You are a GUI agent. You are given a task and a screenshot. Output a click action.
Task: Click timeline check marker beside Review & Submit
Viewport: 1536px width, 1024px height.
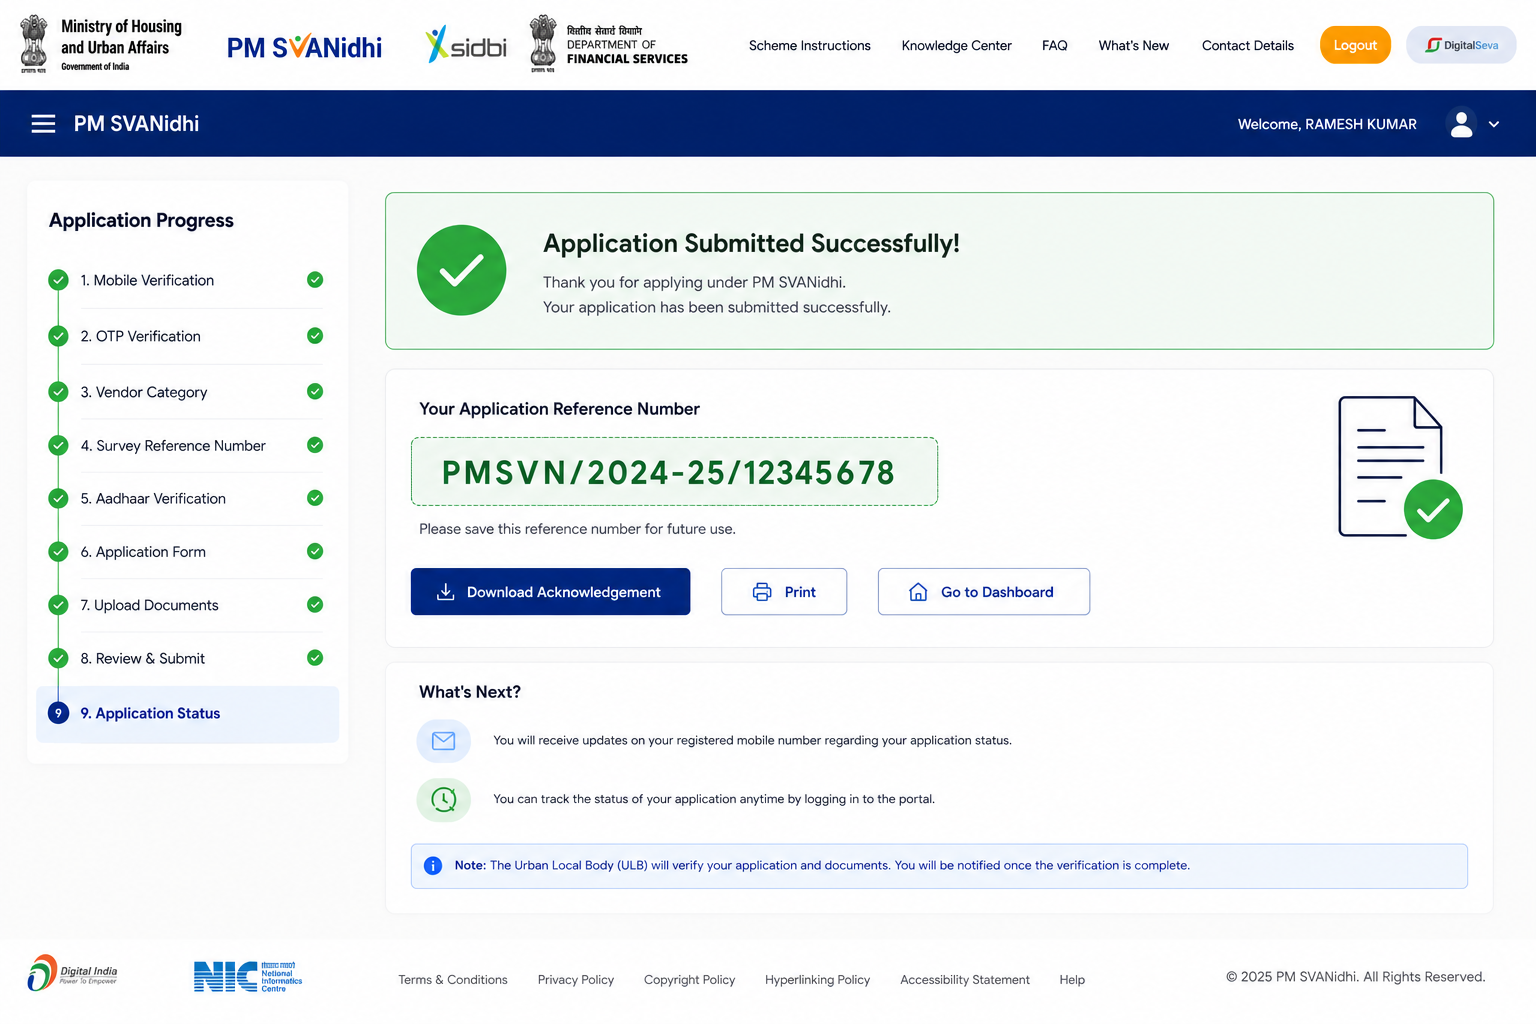pyautogui.click(x=58, y=658)
